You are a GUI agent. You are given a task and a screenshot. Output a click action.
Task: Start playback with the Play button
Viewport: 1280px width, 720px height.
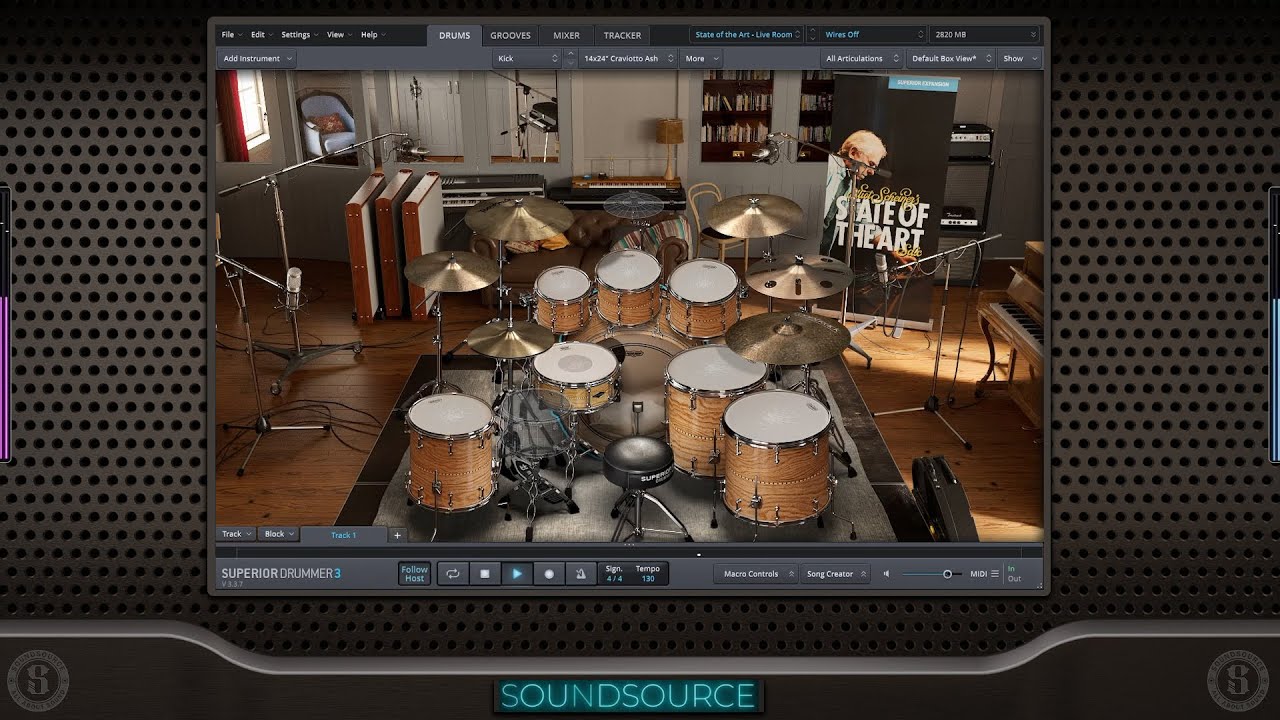point(517,574)
